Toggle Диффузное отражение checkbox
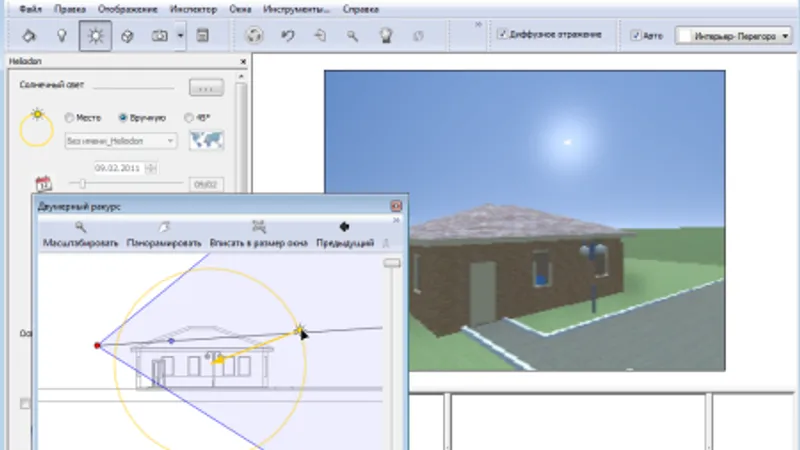 503,34
